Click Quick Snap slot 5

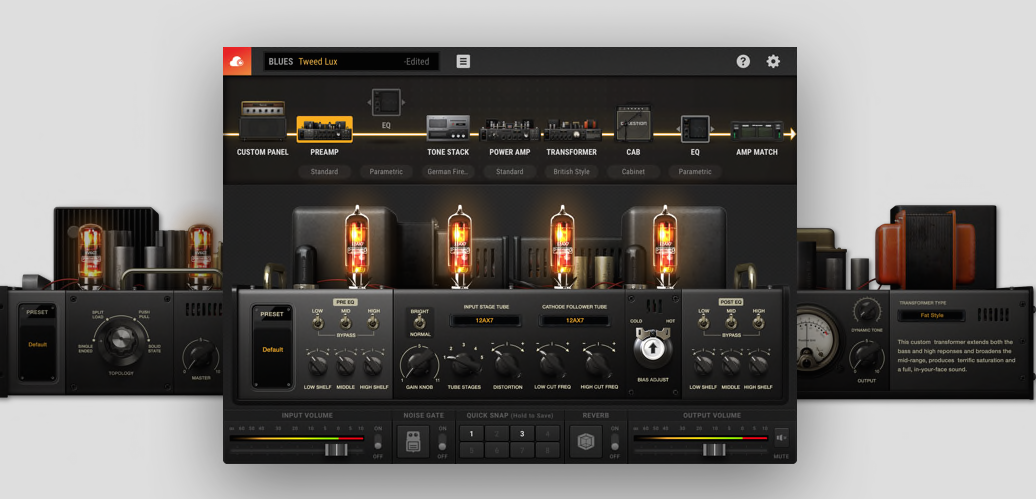pos(471,450)
